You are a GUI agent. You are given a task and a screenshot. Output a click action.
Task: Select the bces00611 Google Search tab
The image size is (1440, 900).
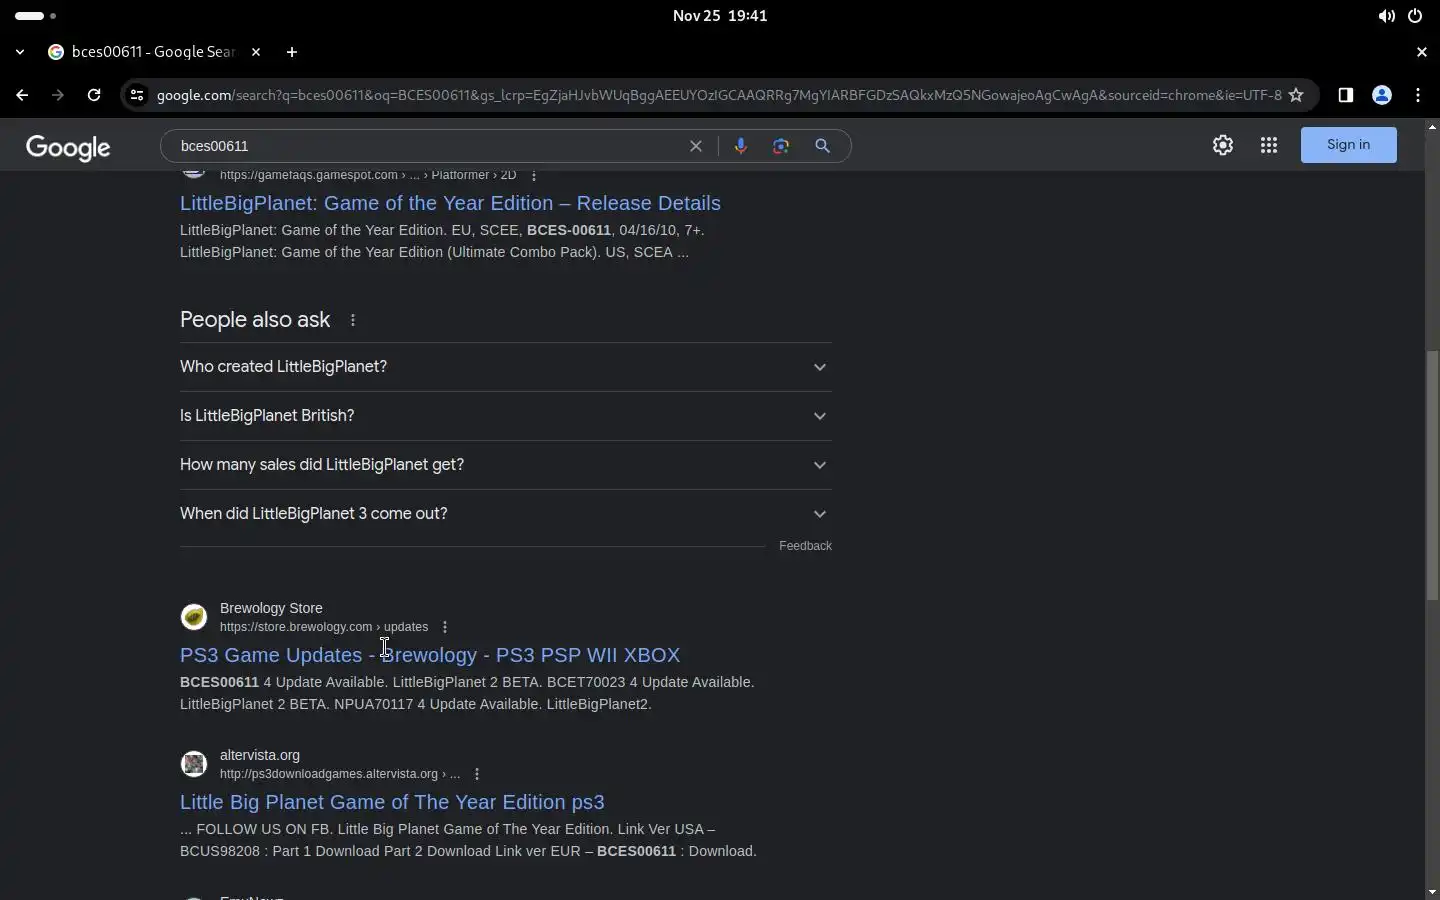(153, 52)
